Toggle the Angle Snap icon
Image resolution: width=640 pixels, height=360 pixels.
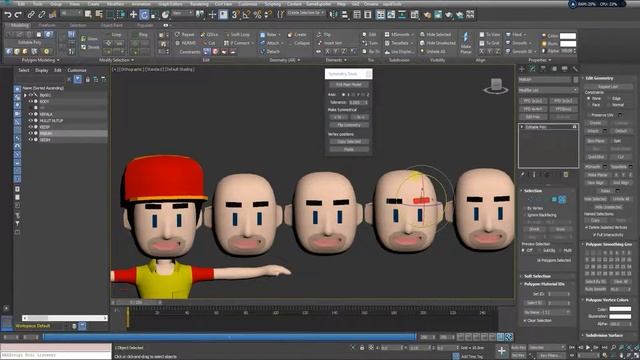coord(246,15)
